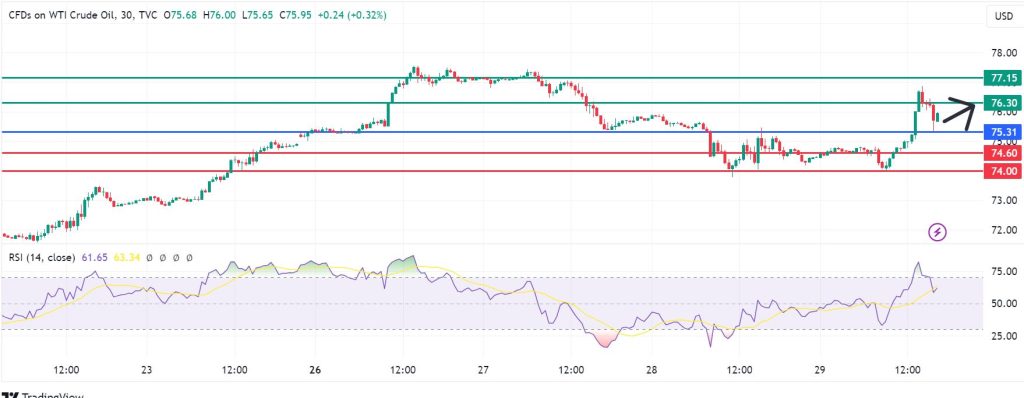Click the 76.30 green price label
Screen dimensions: 1024x398
pyautogui.click(x=1004, y=103)
